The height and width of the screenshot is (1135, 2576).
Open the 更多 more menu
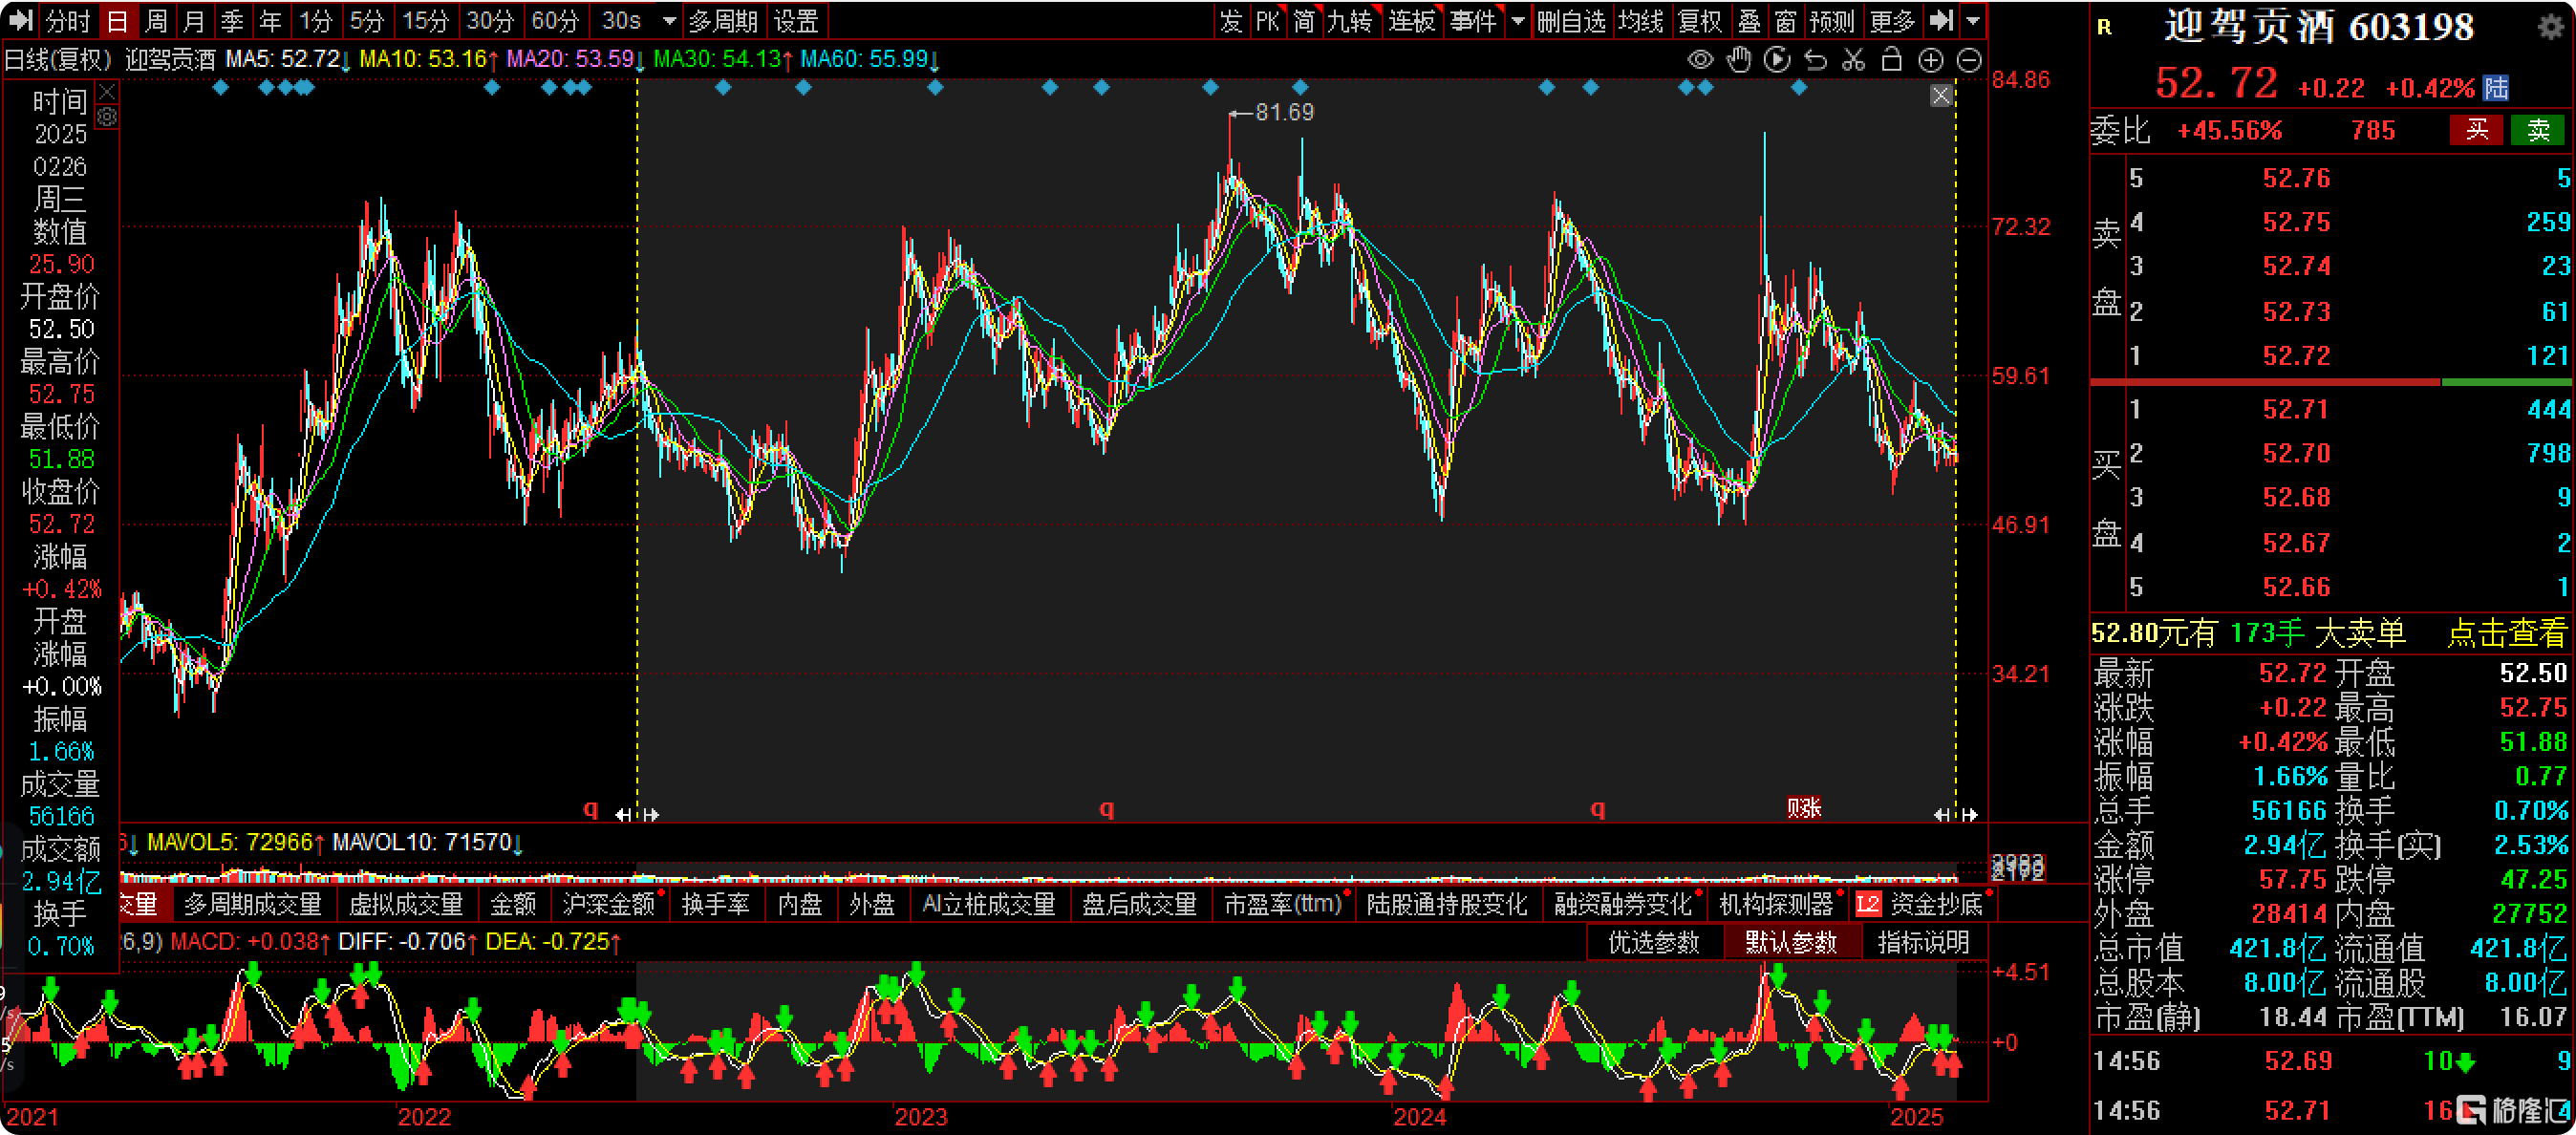click(1892, 20)
